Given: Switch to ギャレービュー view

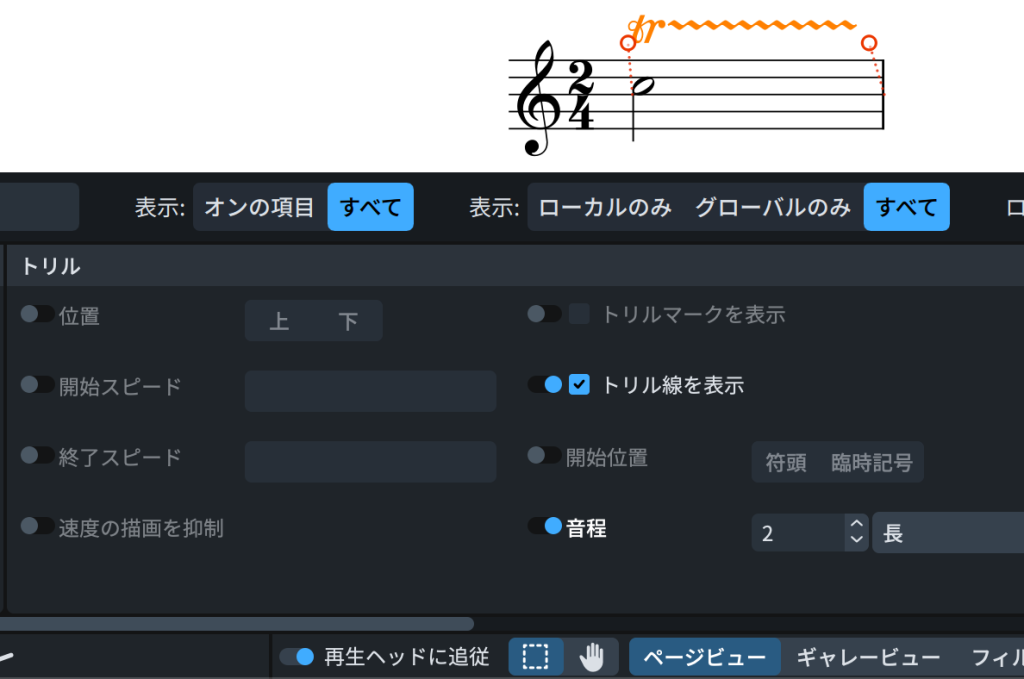Looking at the screenshot, I should pyautogui.click(x=868, y=657).
